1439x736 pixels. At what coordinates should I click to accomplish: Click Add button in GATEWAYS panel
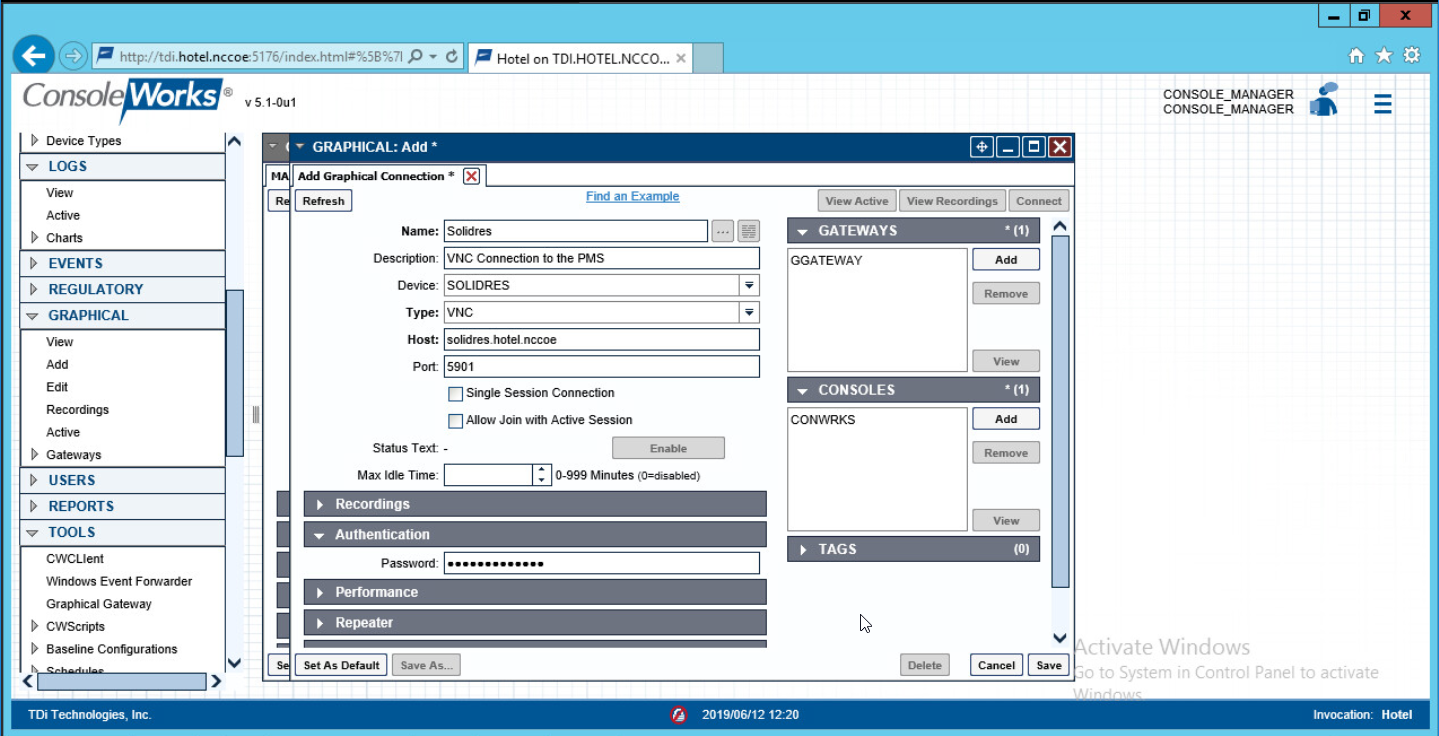1006,260
